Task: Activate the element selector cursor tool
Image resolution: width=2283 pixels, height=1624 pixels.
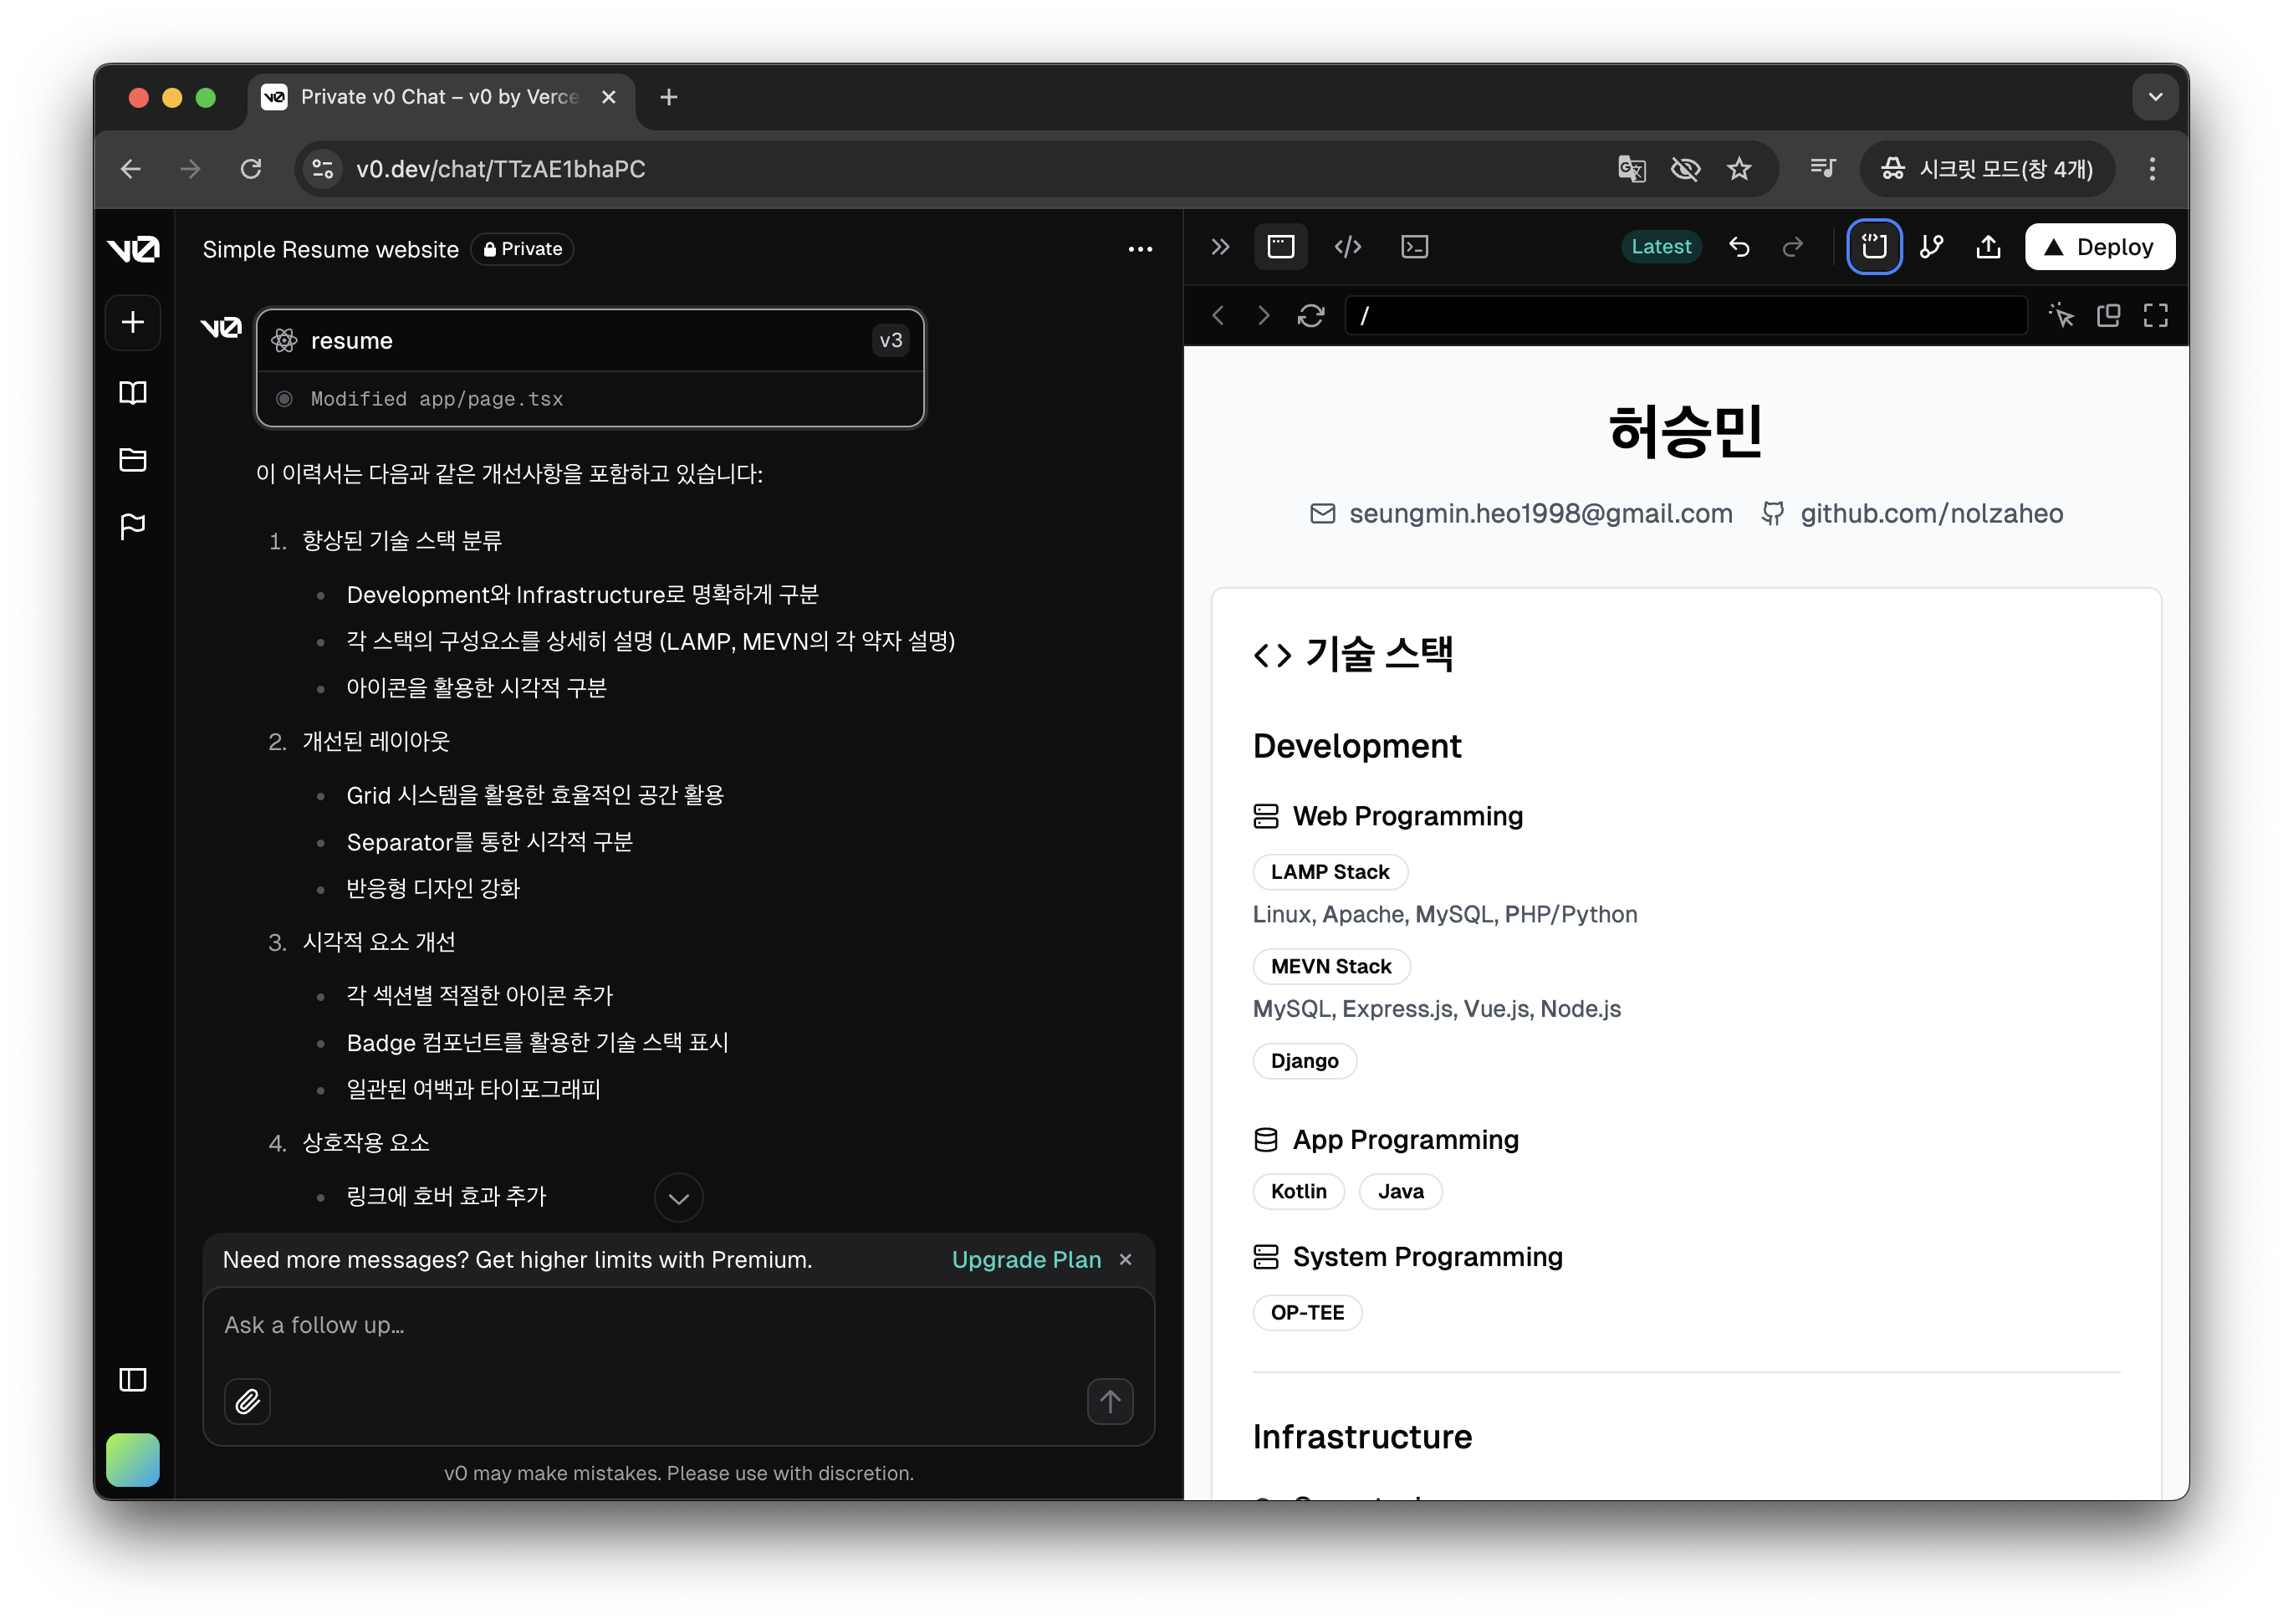Action: click(2061, 316)
